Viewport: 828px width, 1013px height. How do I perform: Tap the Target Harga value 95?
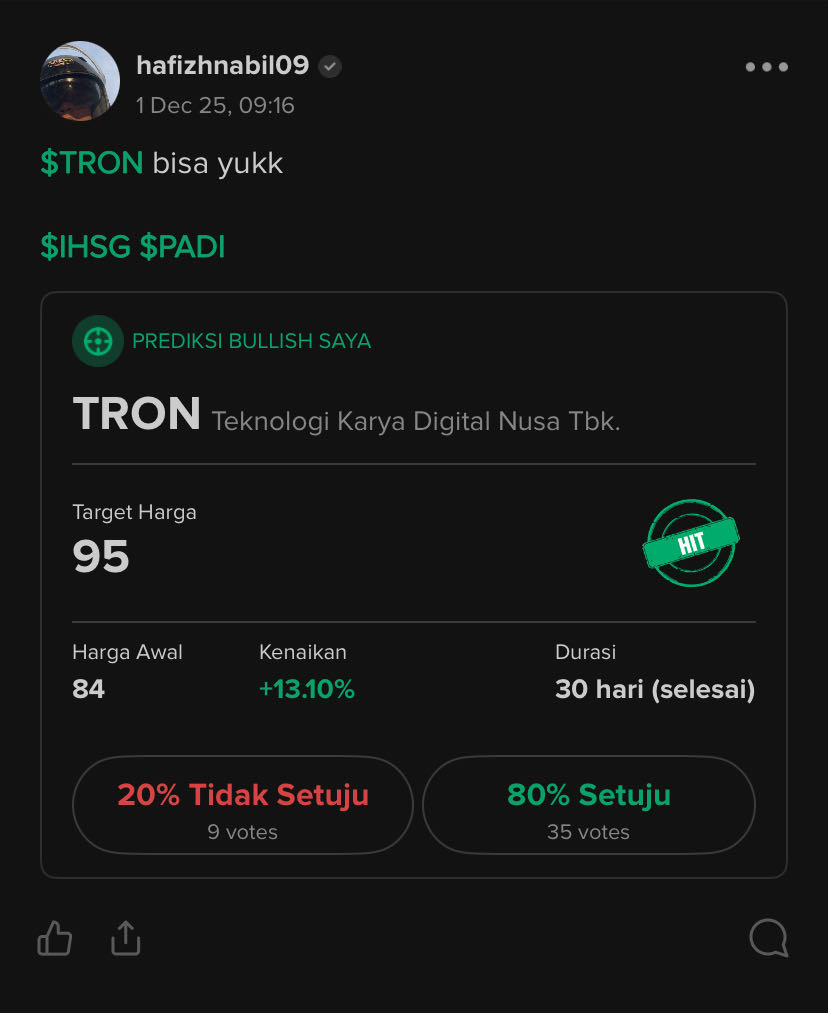tap(101, 557)
